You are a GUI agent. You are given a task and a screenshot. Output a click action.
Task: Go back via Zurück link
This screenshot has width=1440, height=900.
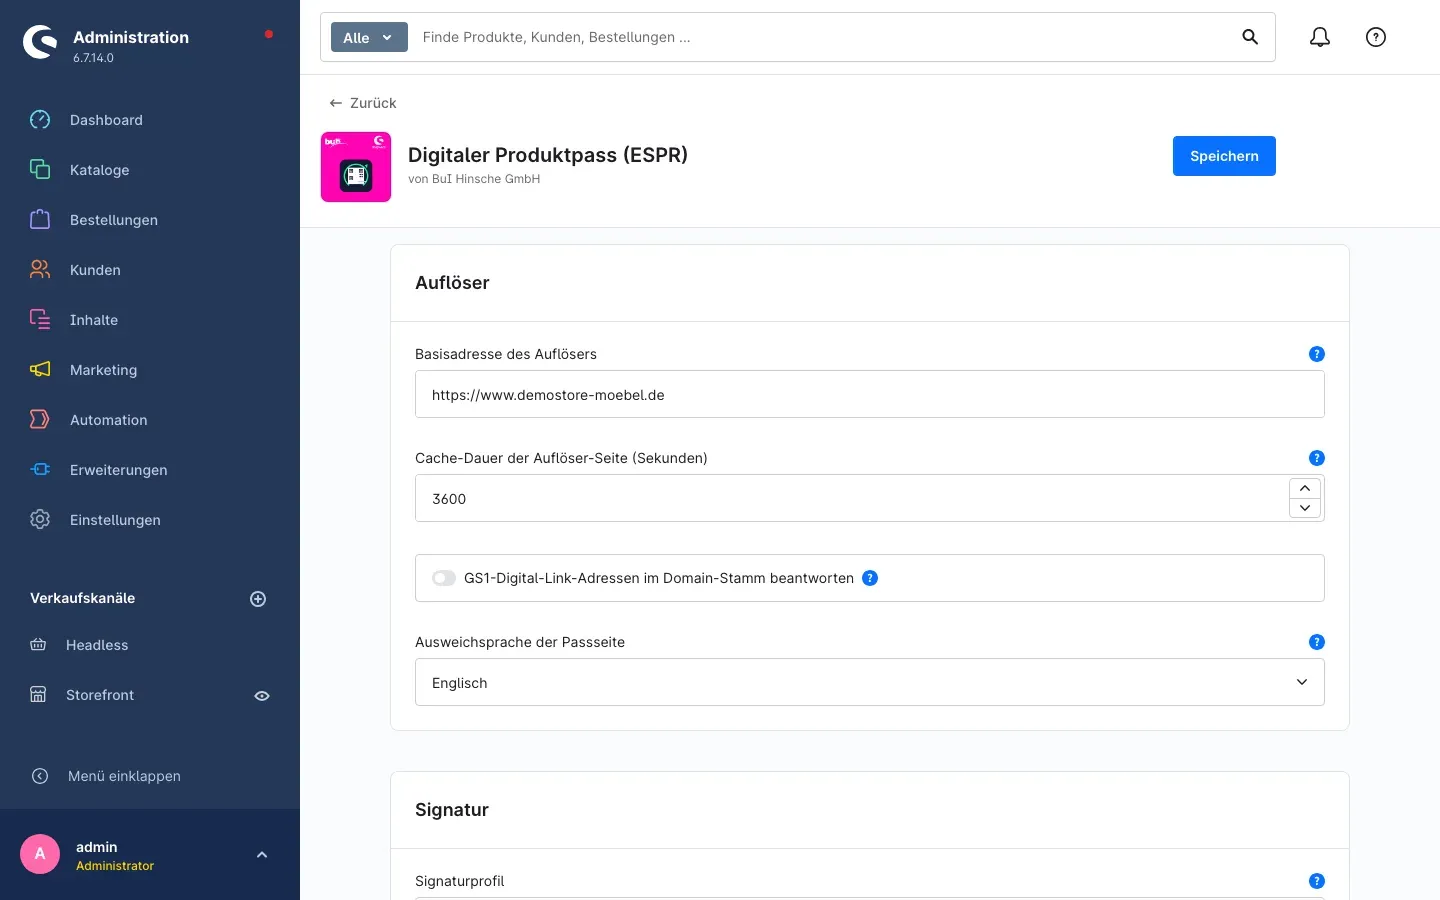coord(363,103)
